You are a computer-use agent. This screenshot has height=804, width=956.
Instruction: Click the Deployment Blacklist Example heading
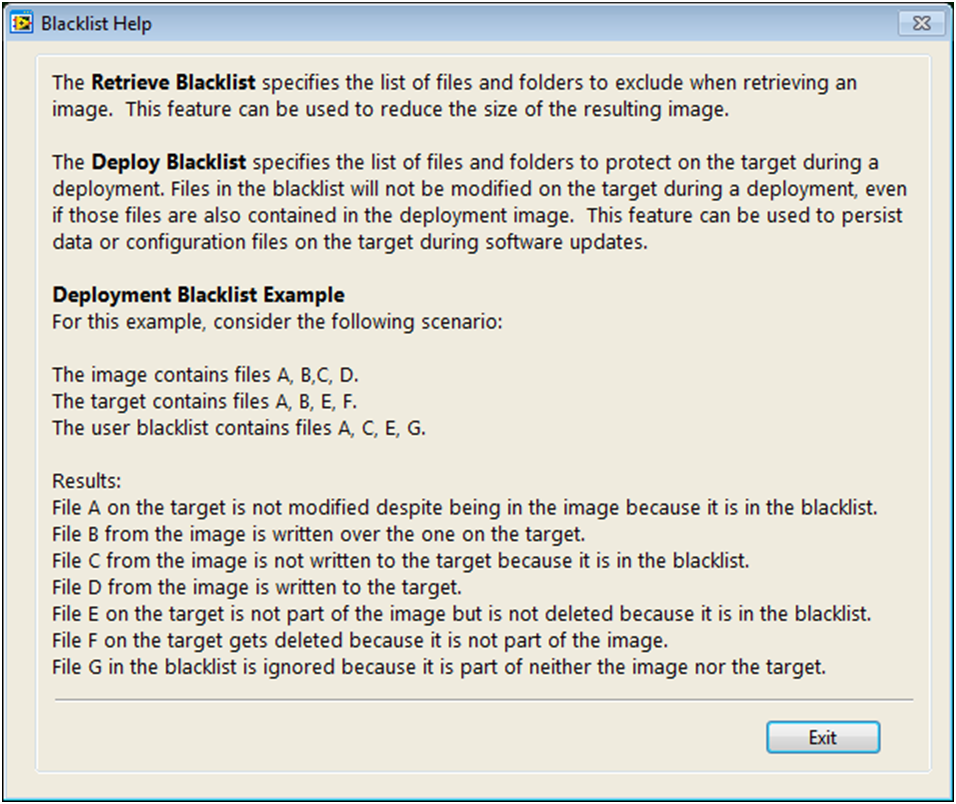198,295
